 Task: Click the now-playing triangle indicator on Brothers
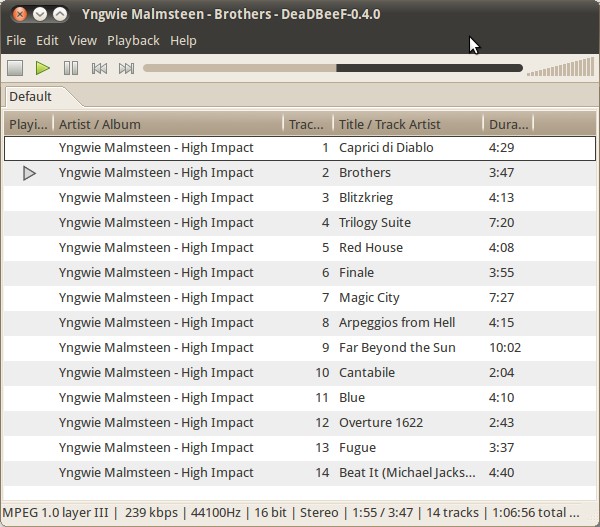pos(29,173)
